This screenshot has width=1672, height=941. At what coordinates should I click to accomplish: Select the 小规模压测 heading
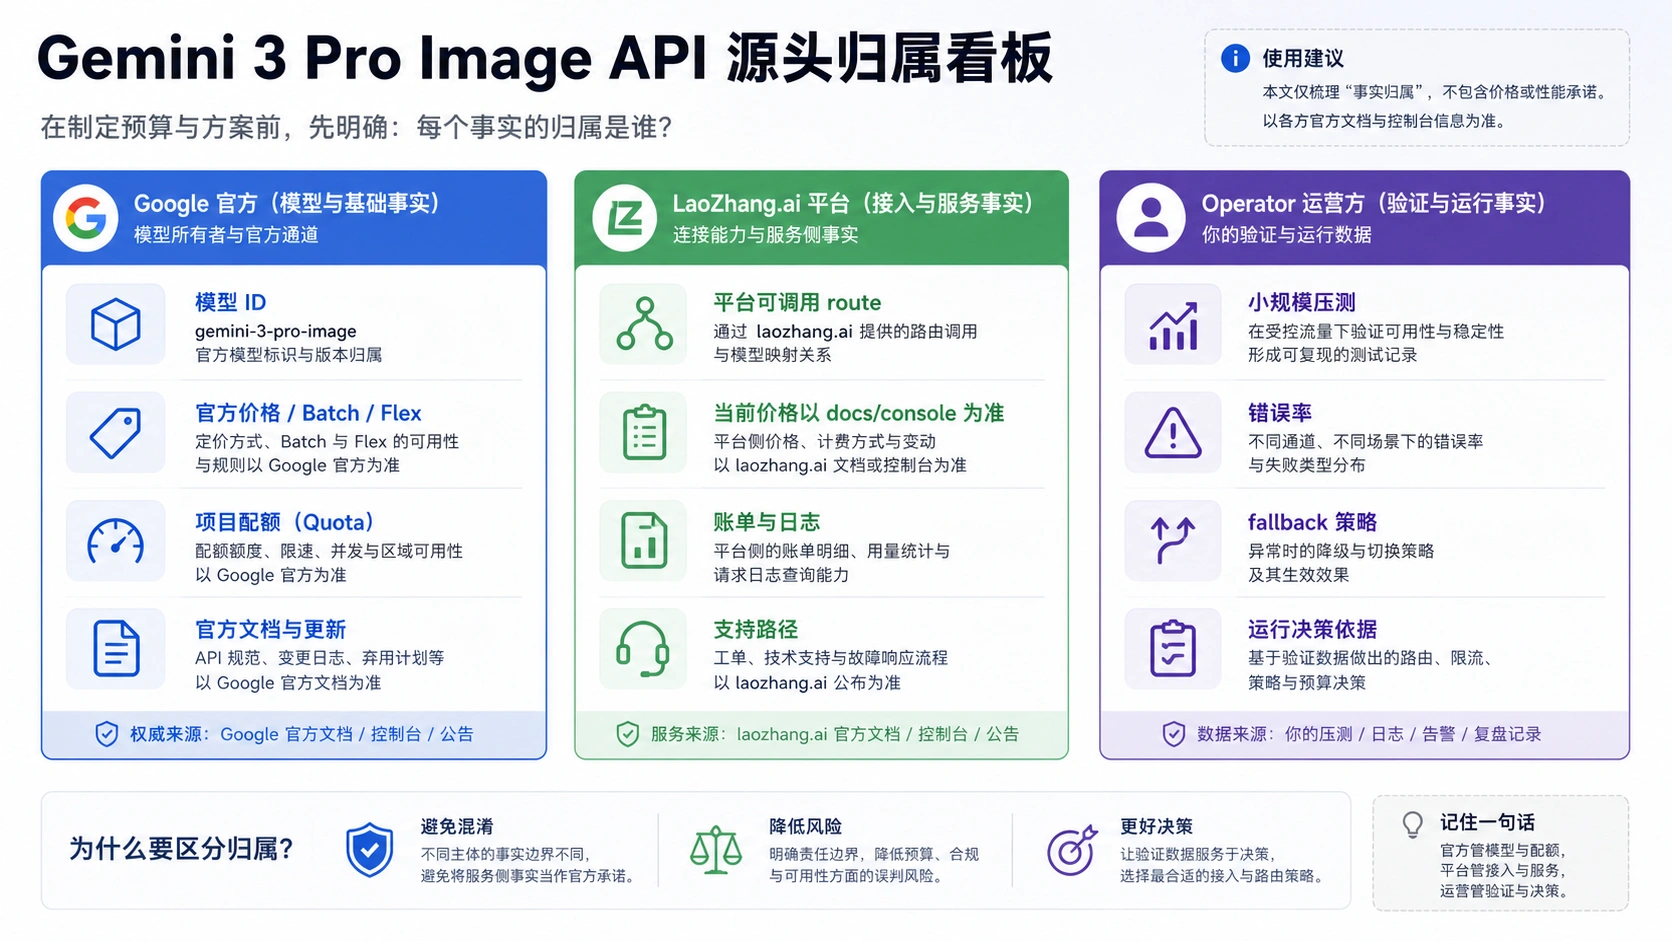pyautogui.click(x=1301, y=302)
